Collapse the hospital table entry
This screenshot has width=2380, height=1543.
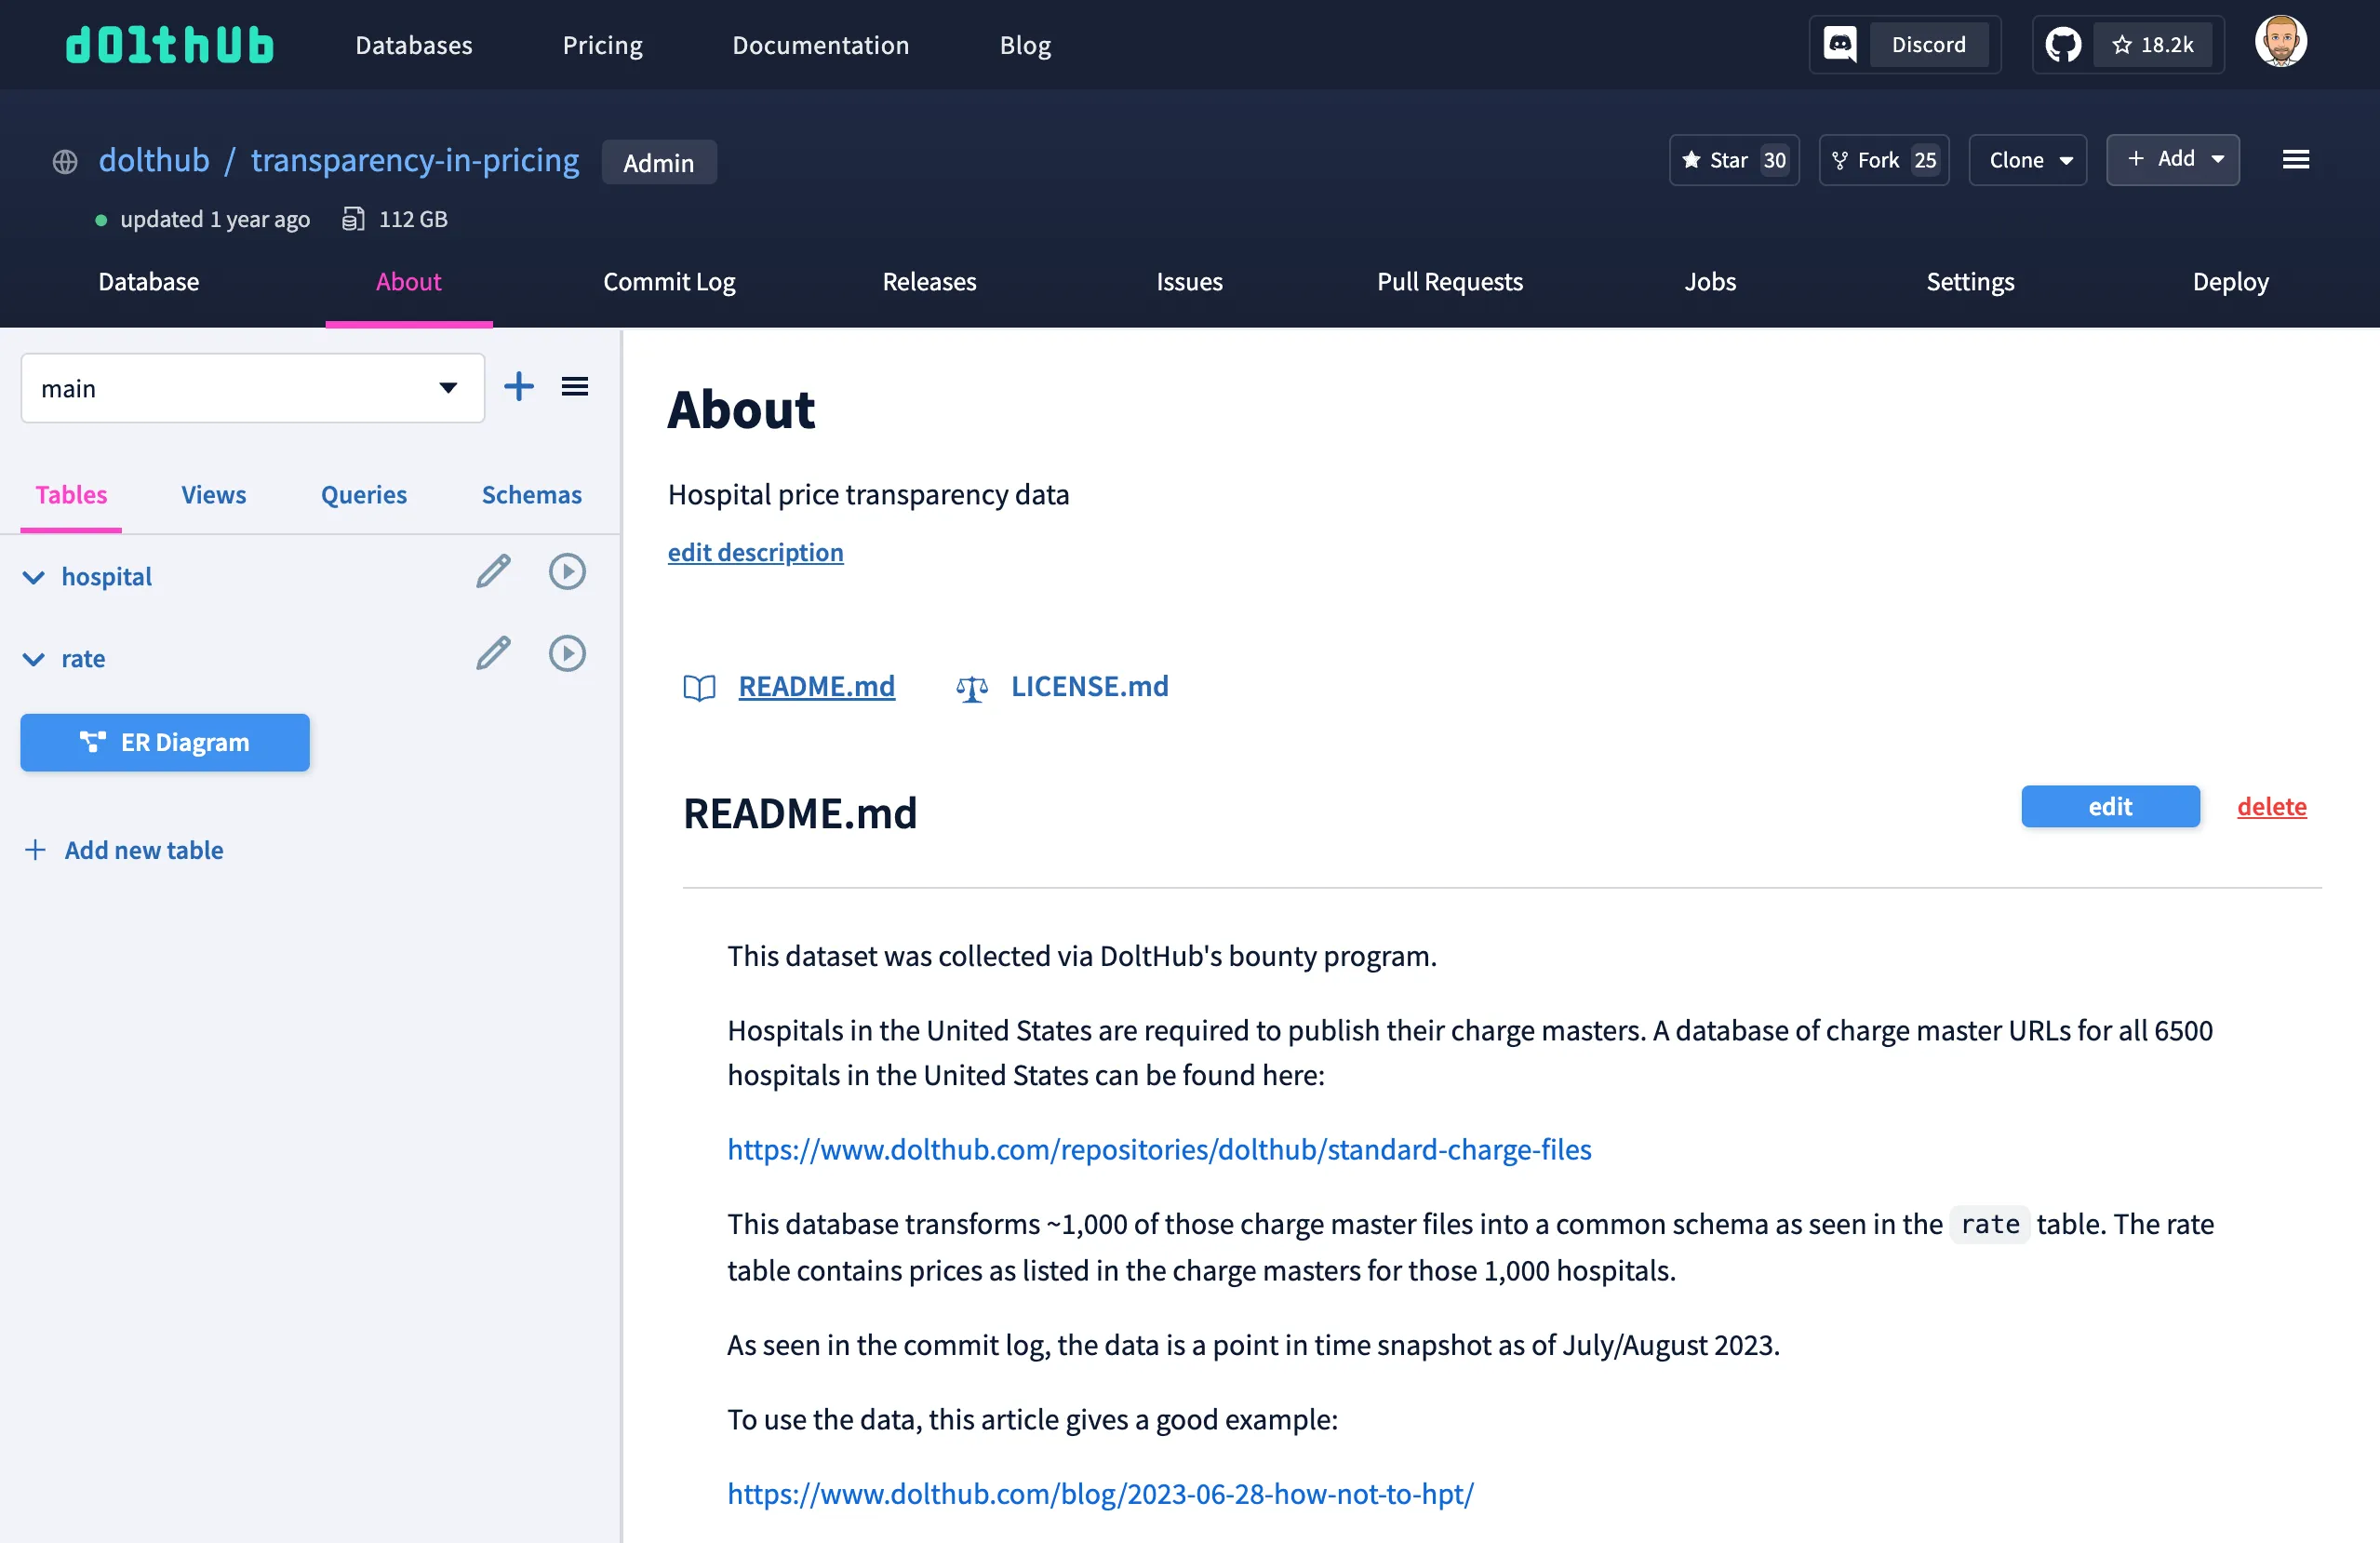tap(33, 577)
